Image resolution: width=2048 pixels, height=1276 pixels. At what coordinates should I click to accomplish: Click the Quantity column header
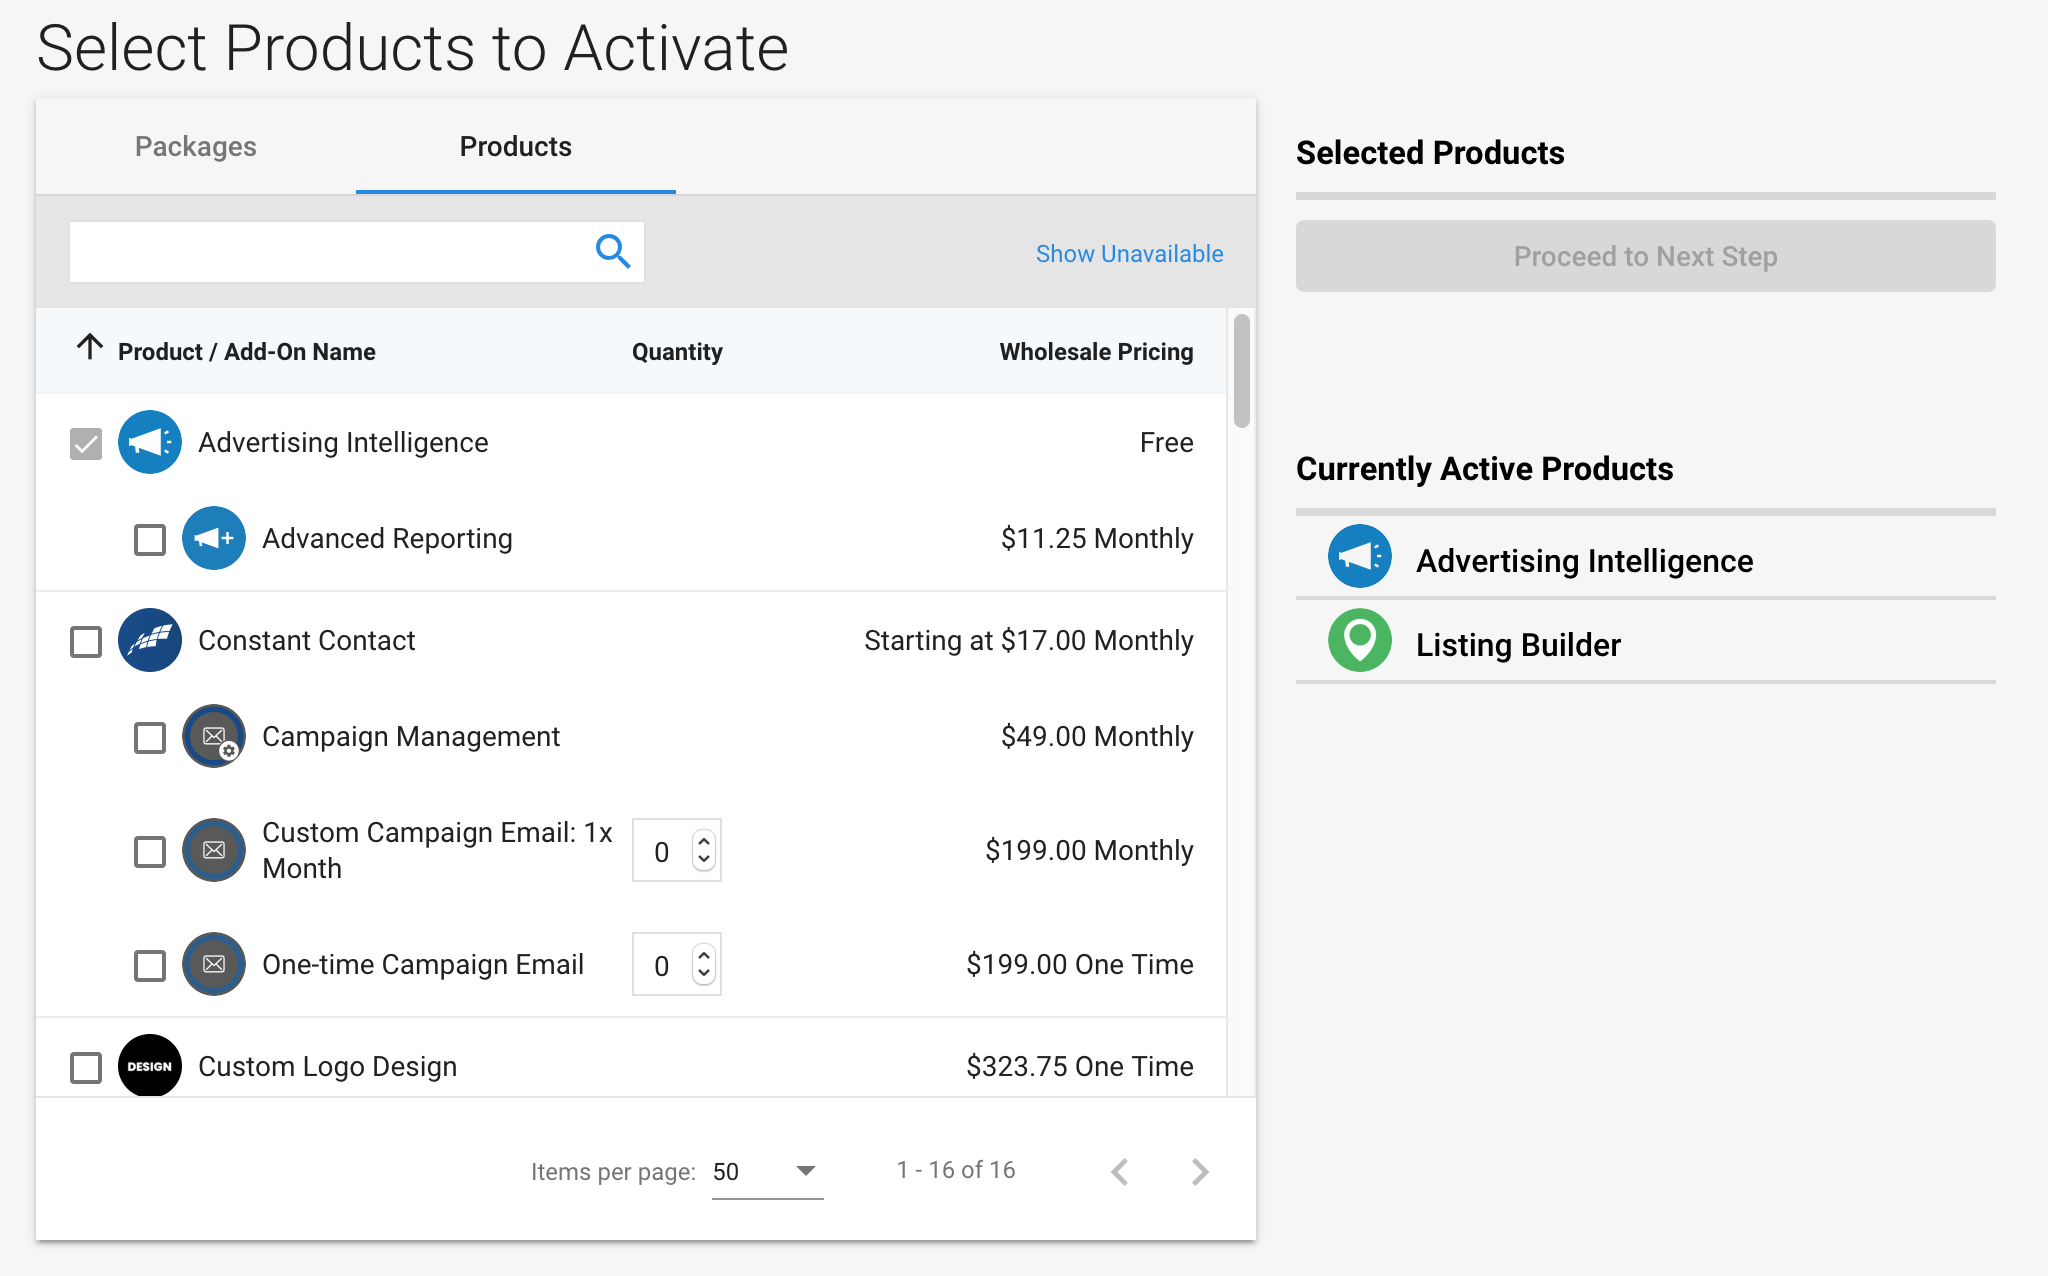677,351
